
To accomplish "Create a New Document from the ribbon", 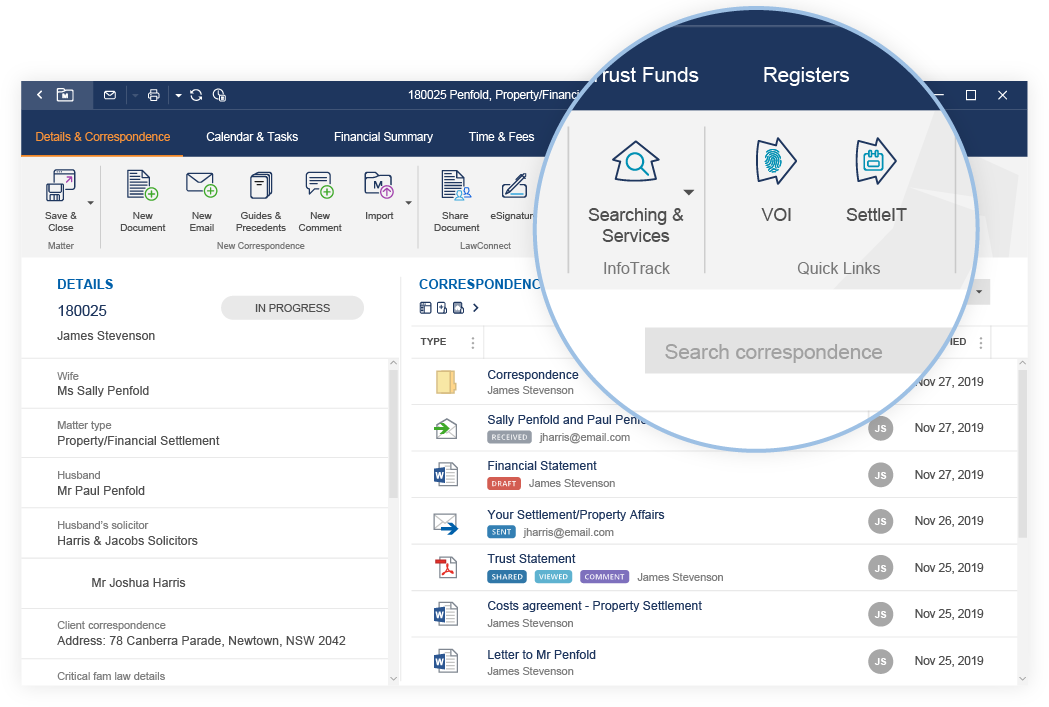I will (142, 185).
